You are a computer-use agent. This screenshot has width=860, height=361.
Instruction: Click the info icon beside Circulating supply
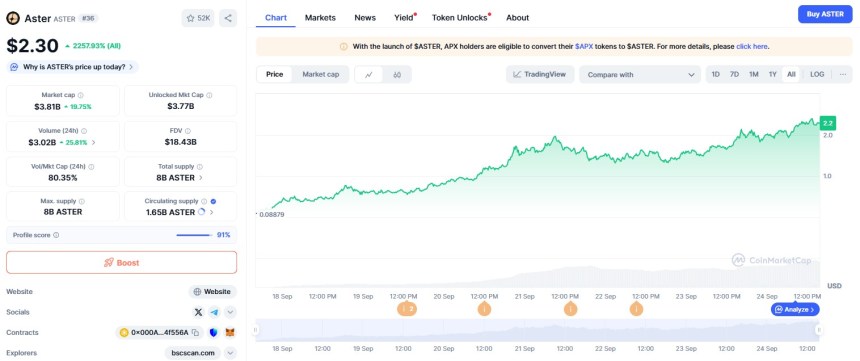tap(203, 201)
